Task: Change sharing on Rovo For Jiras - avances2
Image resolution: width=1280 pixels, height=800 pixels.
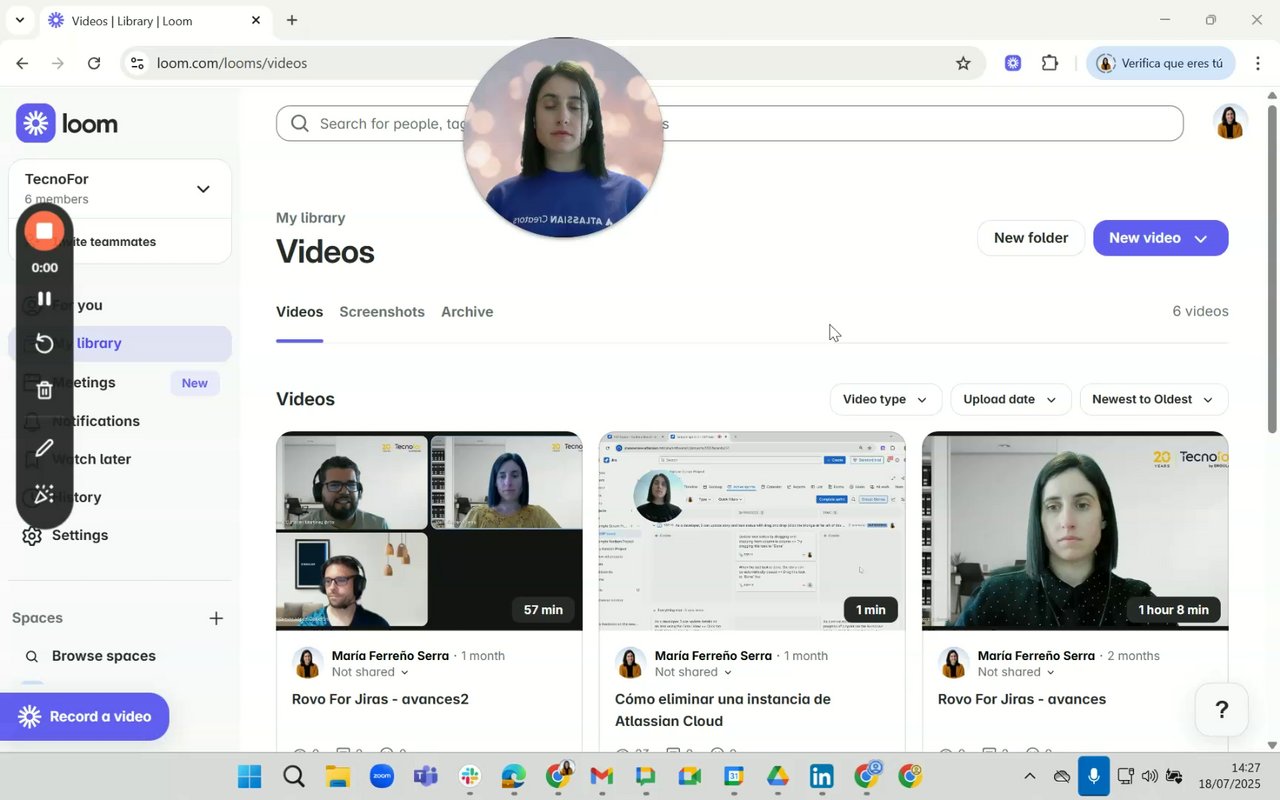Action: (370, 672)
